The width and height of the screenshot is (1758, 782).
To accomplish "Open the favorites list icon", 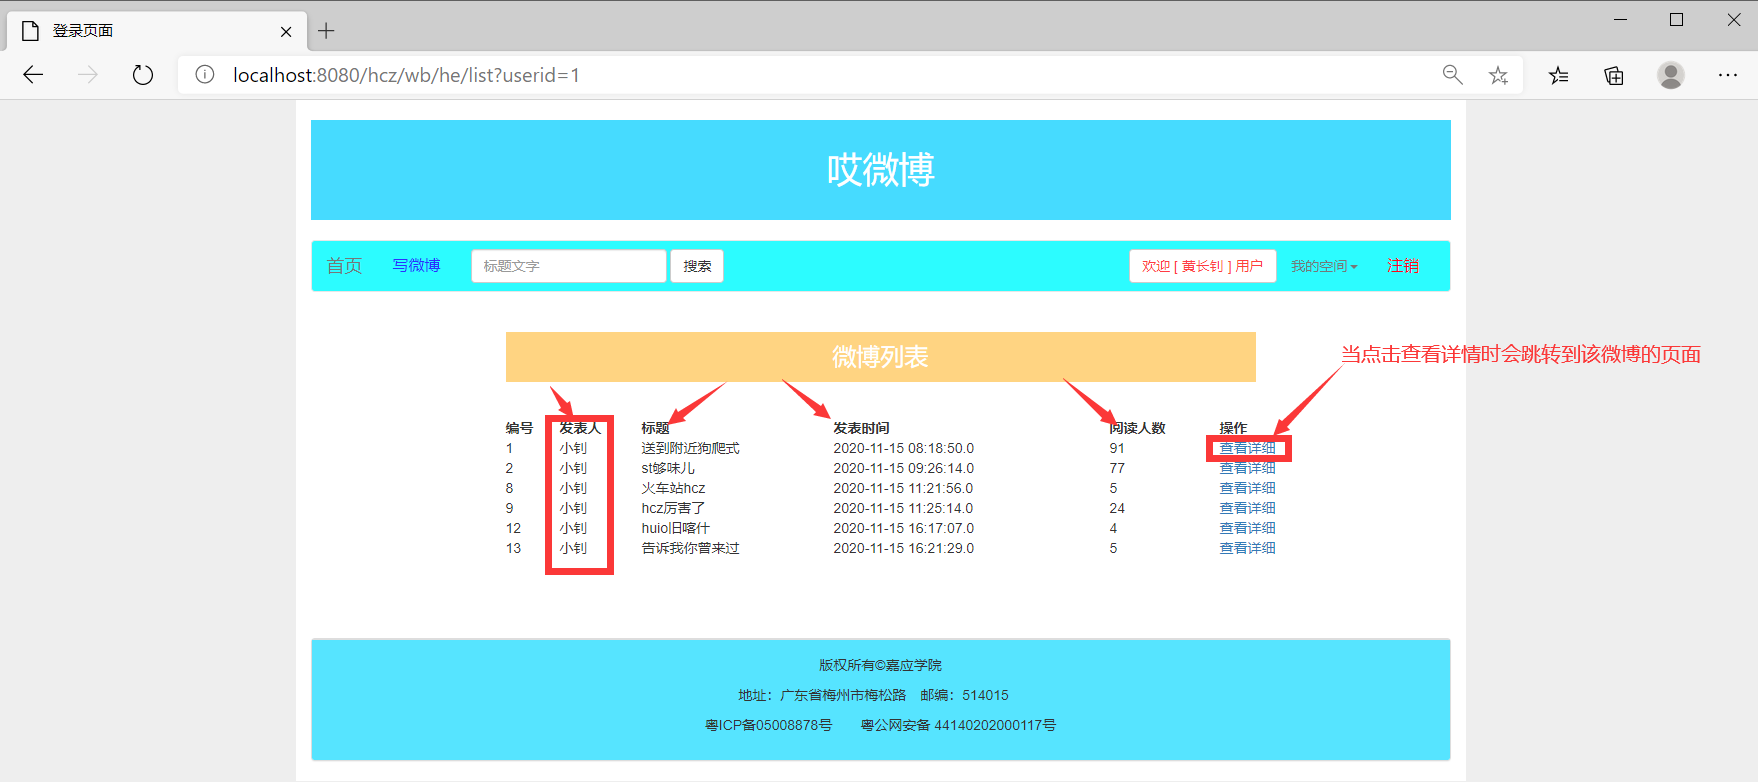I will coord(1558,75).
